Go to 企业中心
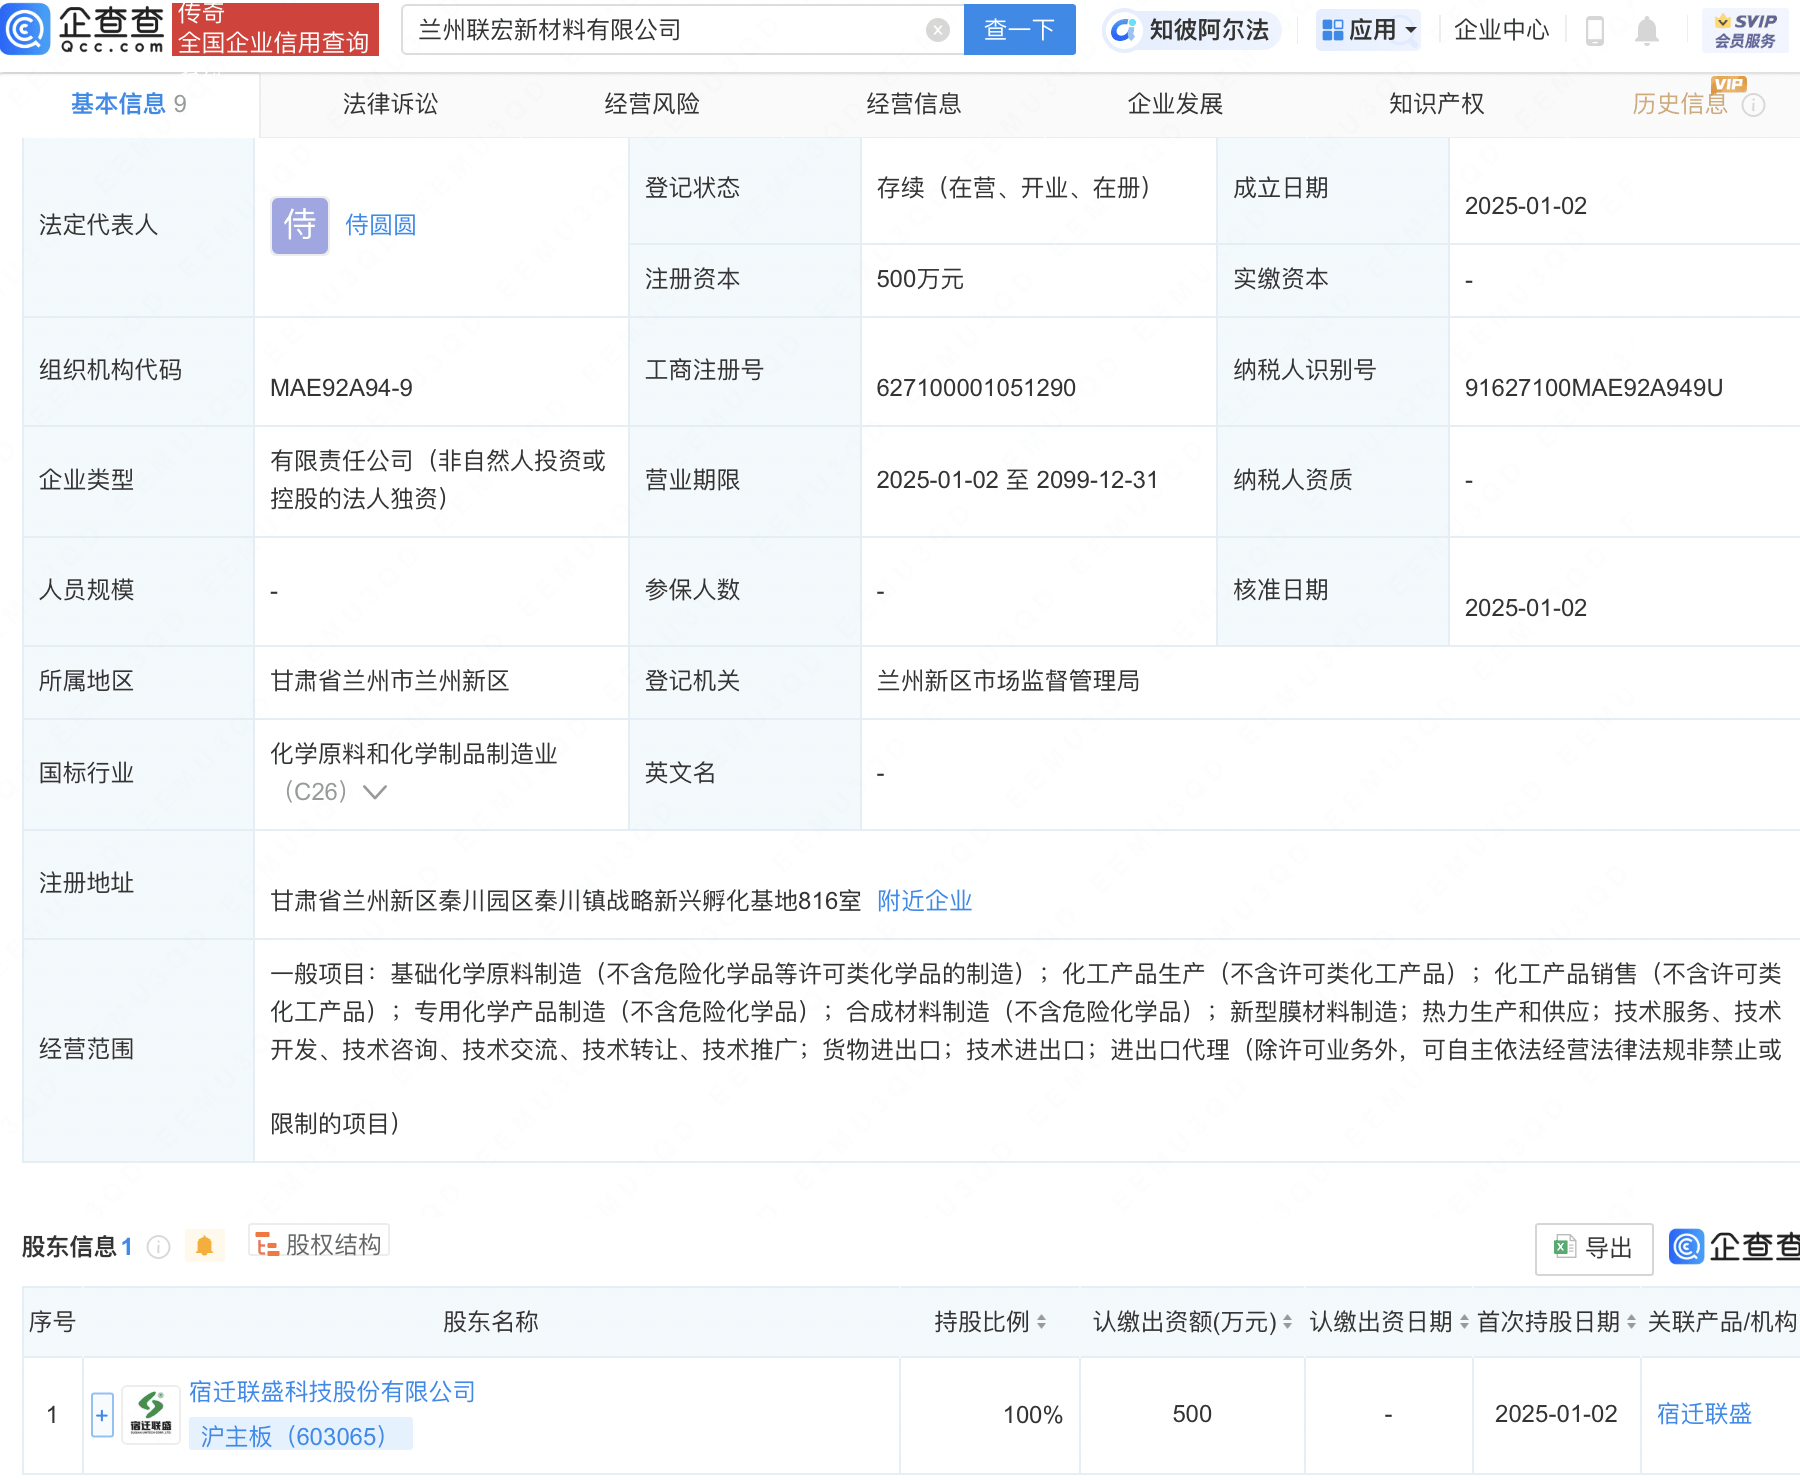The height and width of the screenshot is (1480, 1800). pyautogui.click(x=1501, y=30)
